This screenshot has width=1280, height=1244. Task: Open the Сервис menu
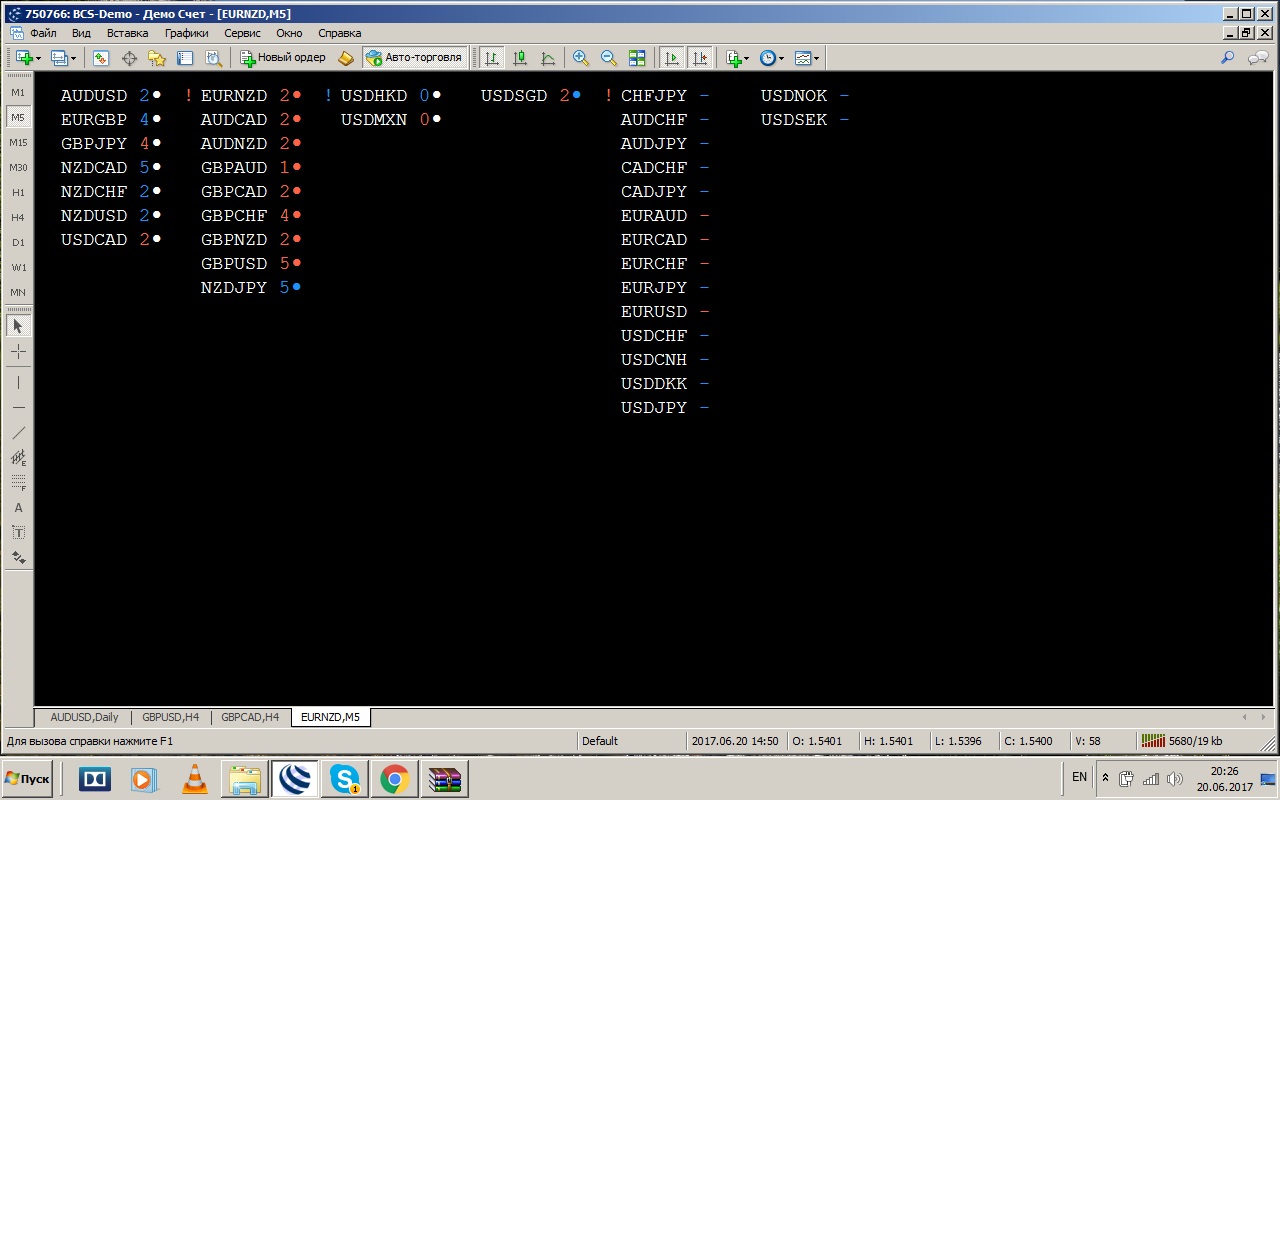click(242, 33)
